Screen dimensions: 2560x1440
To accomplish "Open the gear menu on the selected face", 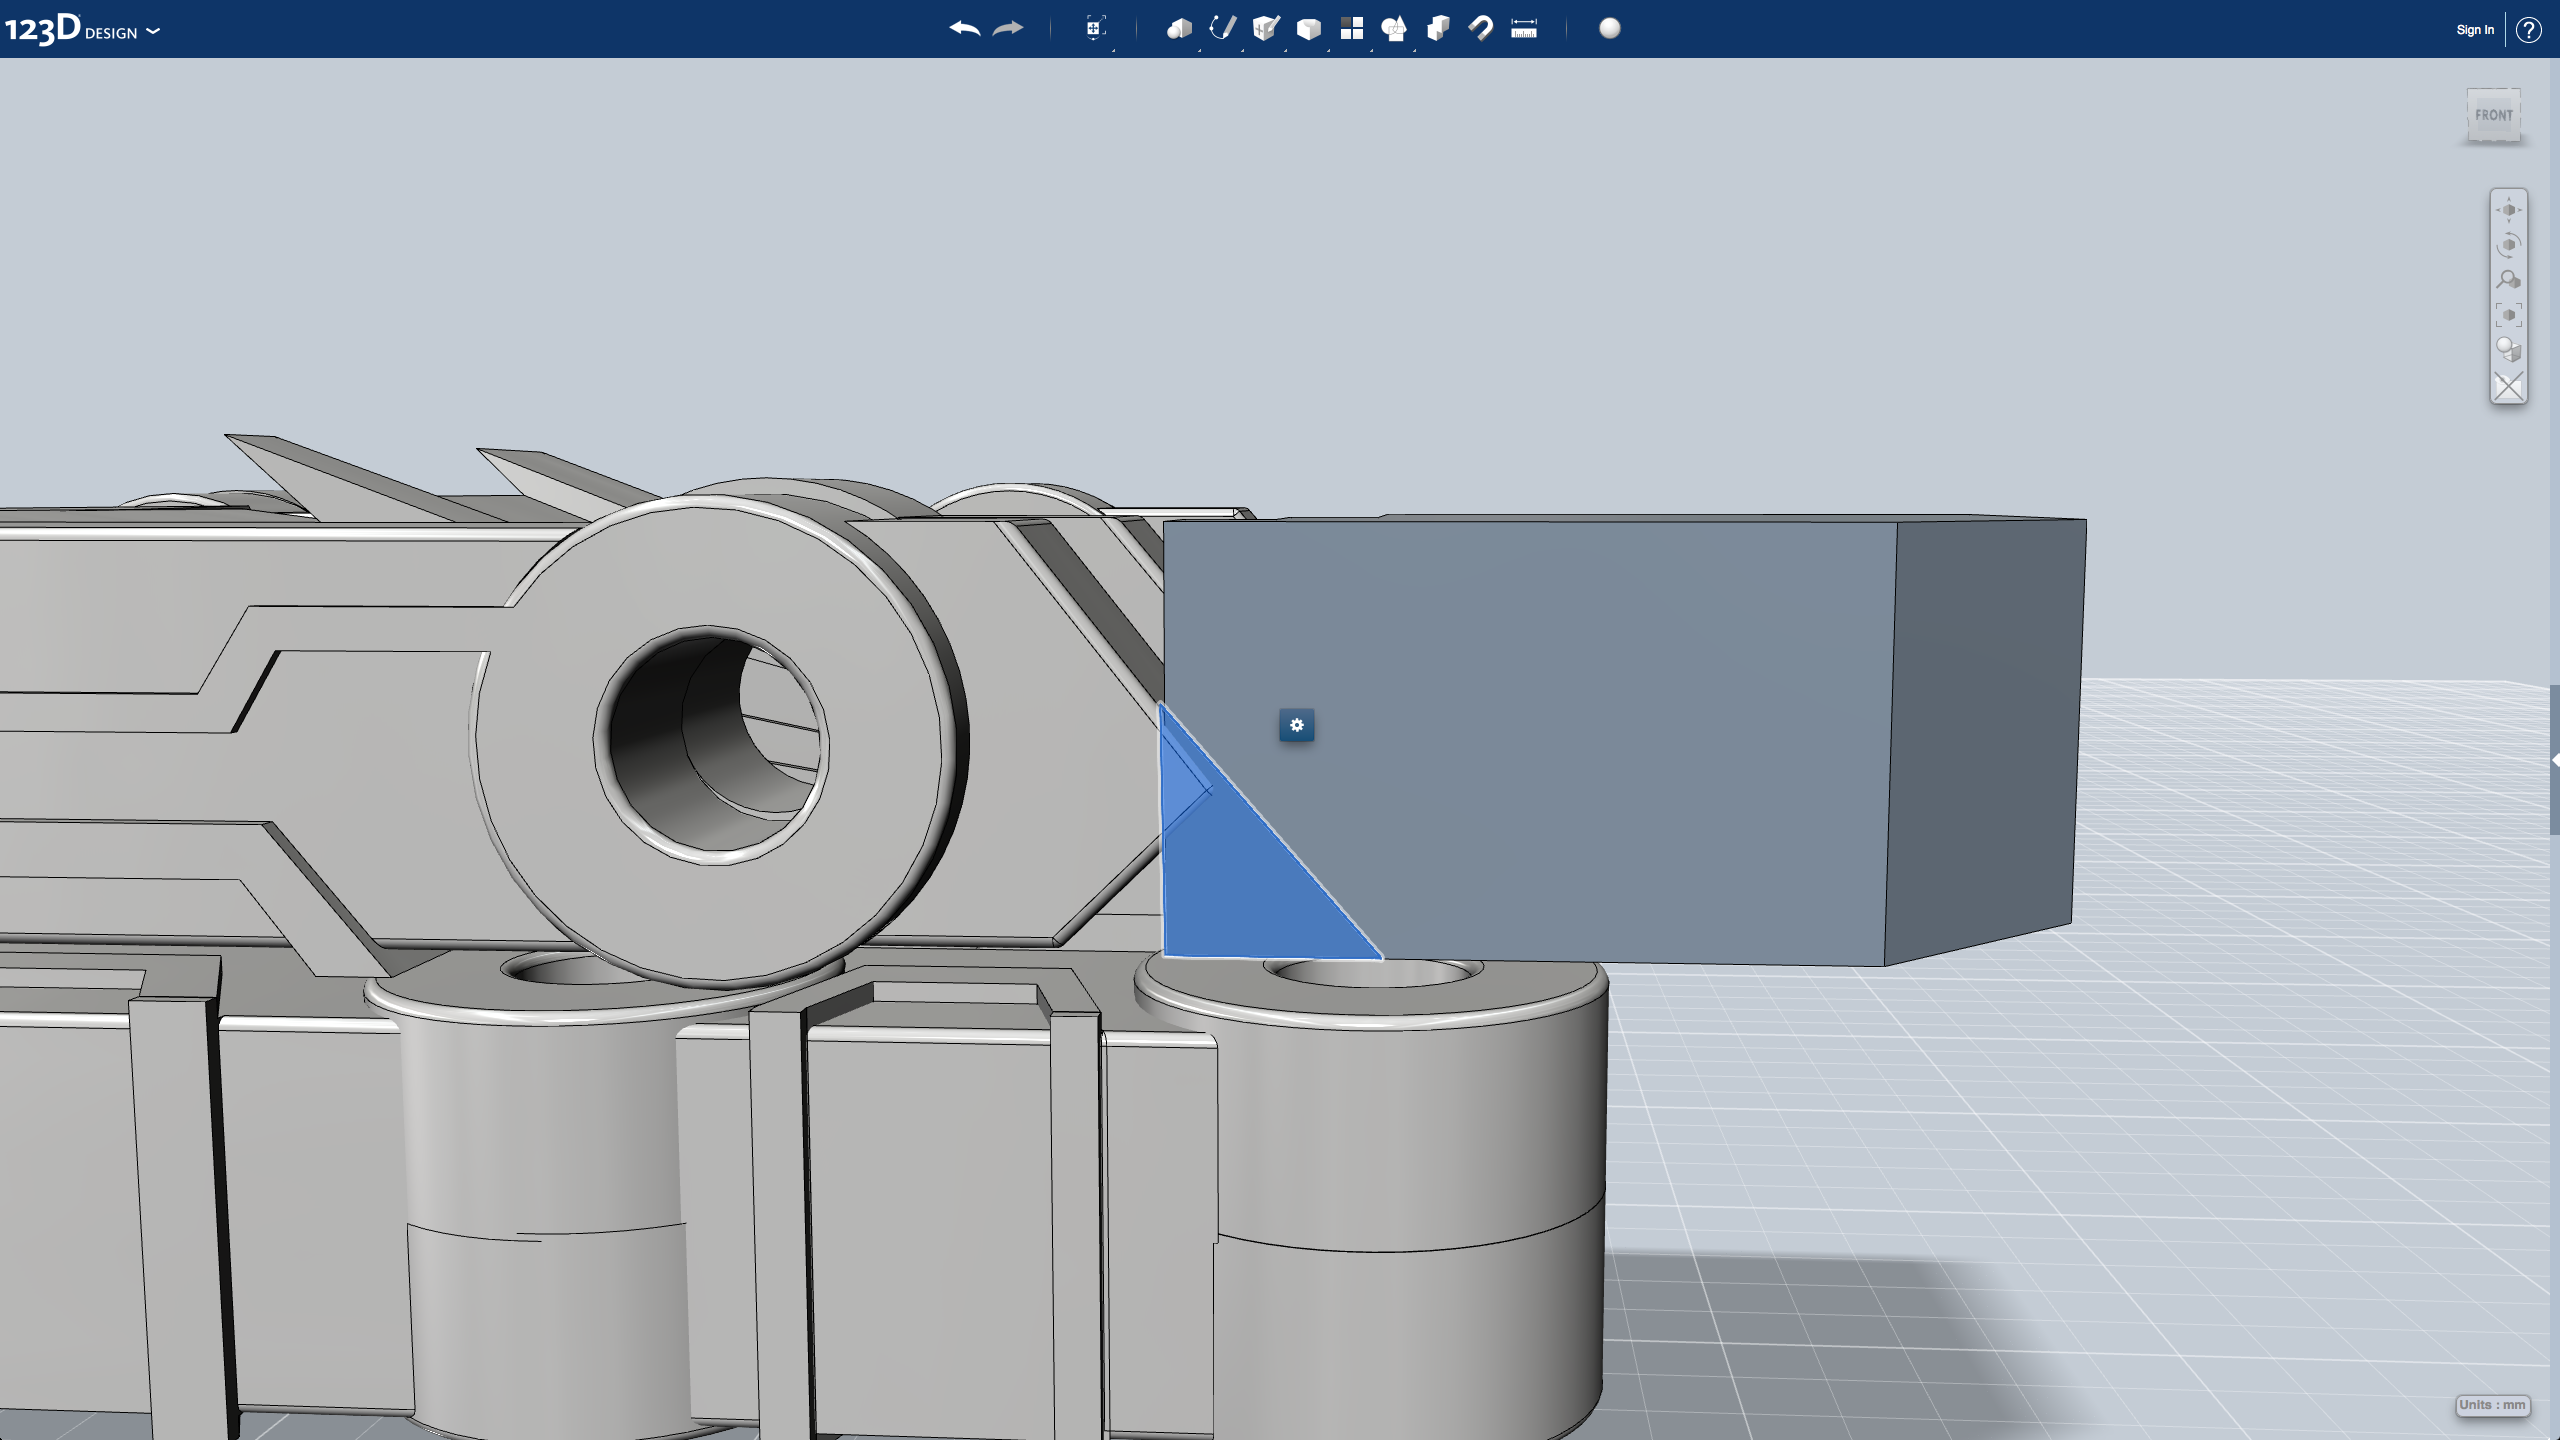I will (1297, 727).
